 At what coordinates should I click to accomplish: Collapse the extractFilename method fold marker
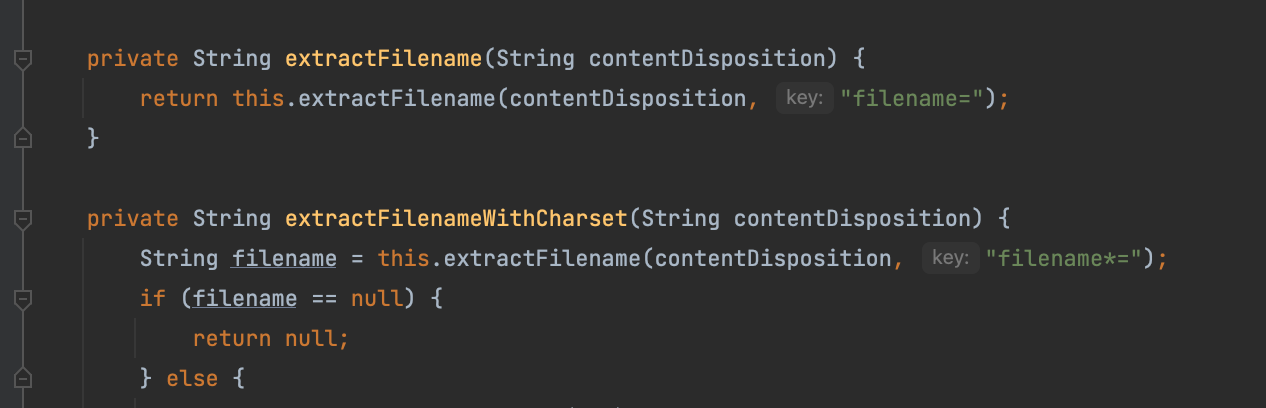[22, 59]
